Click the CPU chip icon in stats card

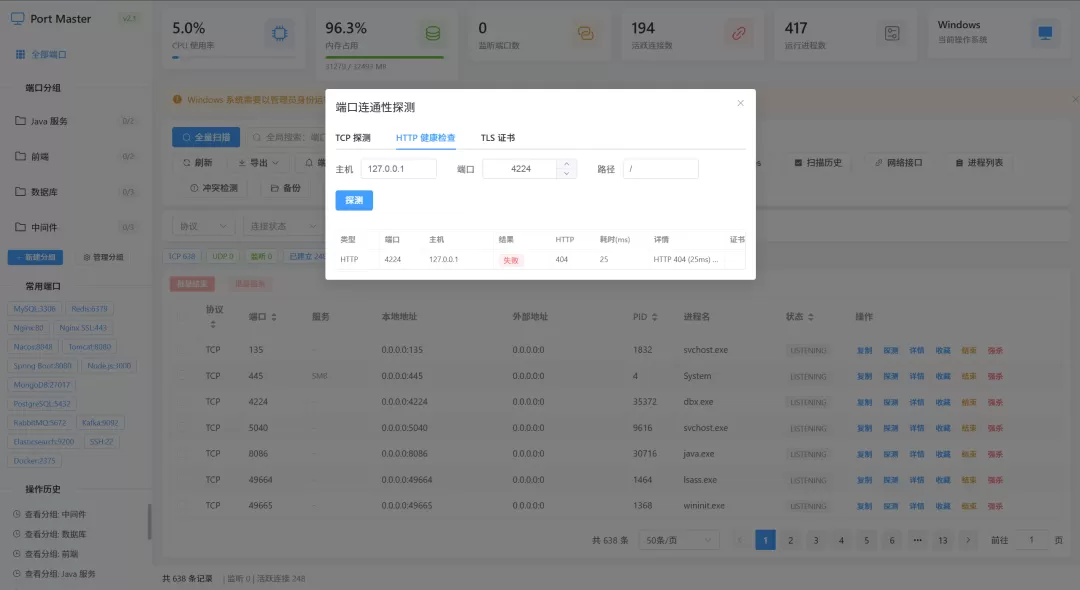(280, 33)
